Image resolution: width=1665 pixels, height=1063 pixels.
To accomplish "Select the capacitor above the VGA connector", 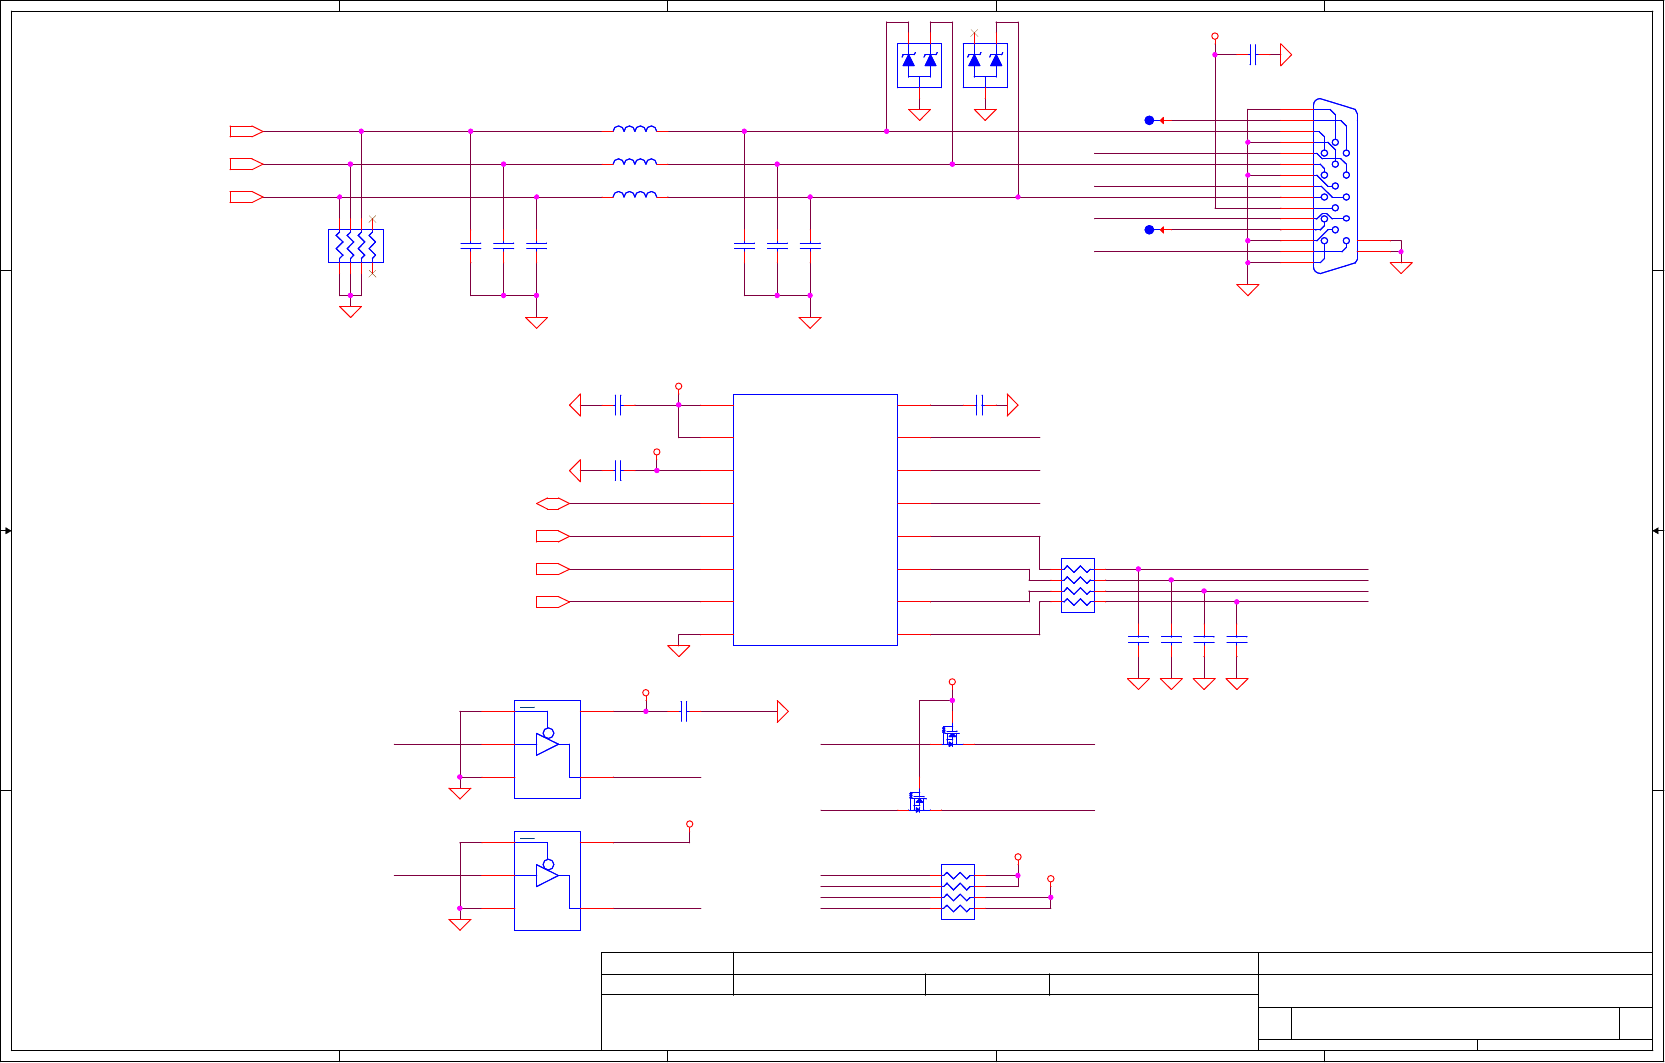I will point(1252,55).
